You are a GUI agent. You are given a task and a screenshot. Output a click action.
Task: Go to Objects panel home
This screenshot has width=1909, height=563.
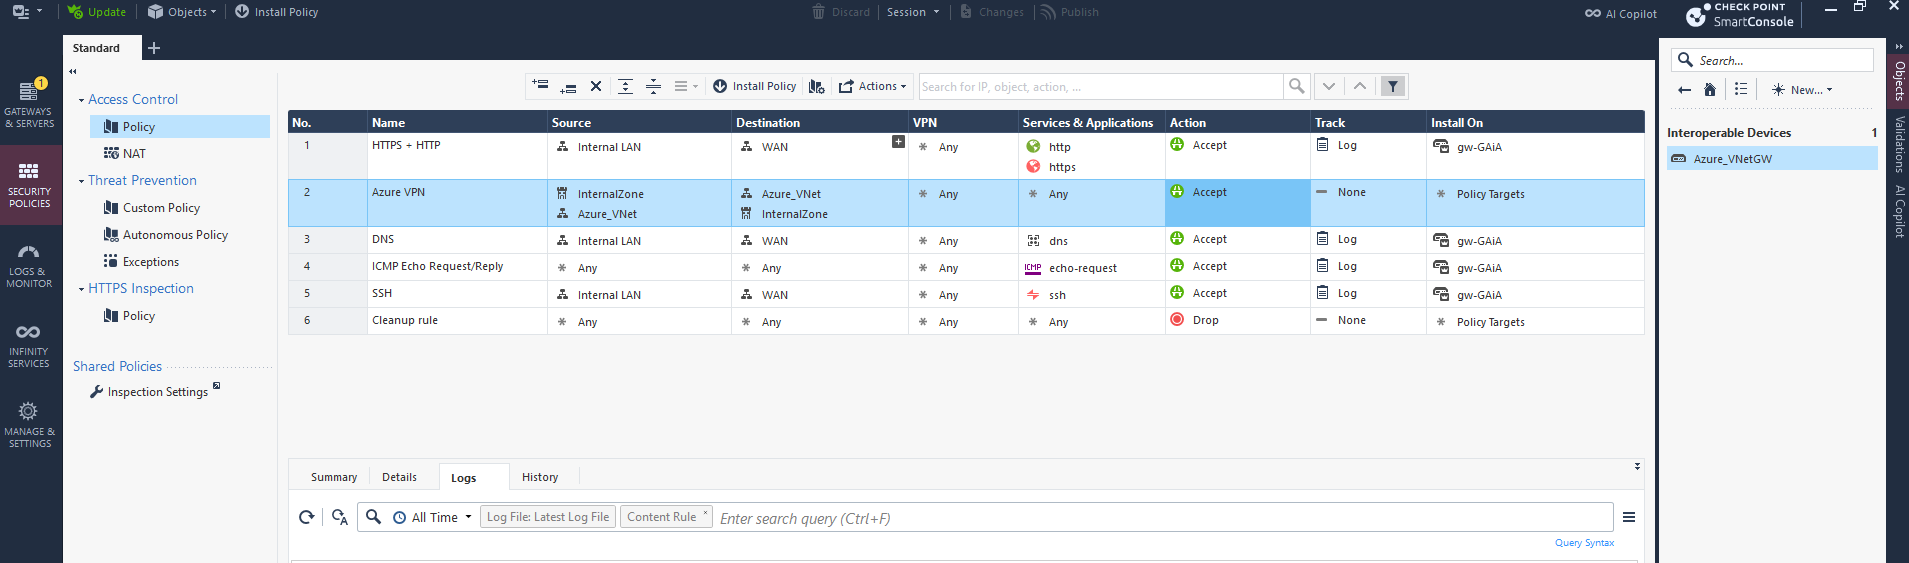(x=1710, y=89)
